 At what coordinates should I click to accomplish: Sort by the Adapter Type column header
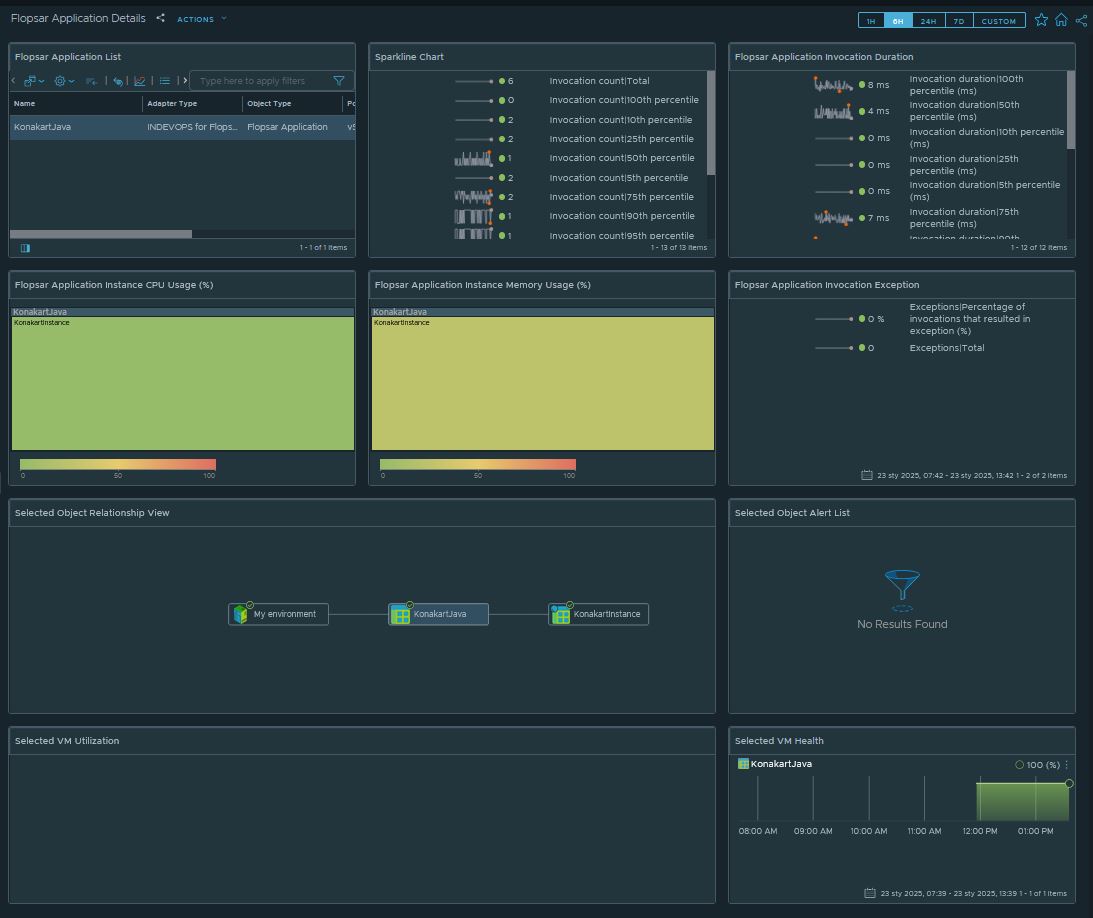coord(171,103)
